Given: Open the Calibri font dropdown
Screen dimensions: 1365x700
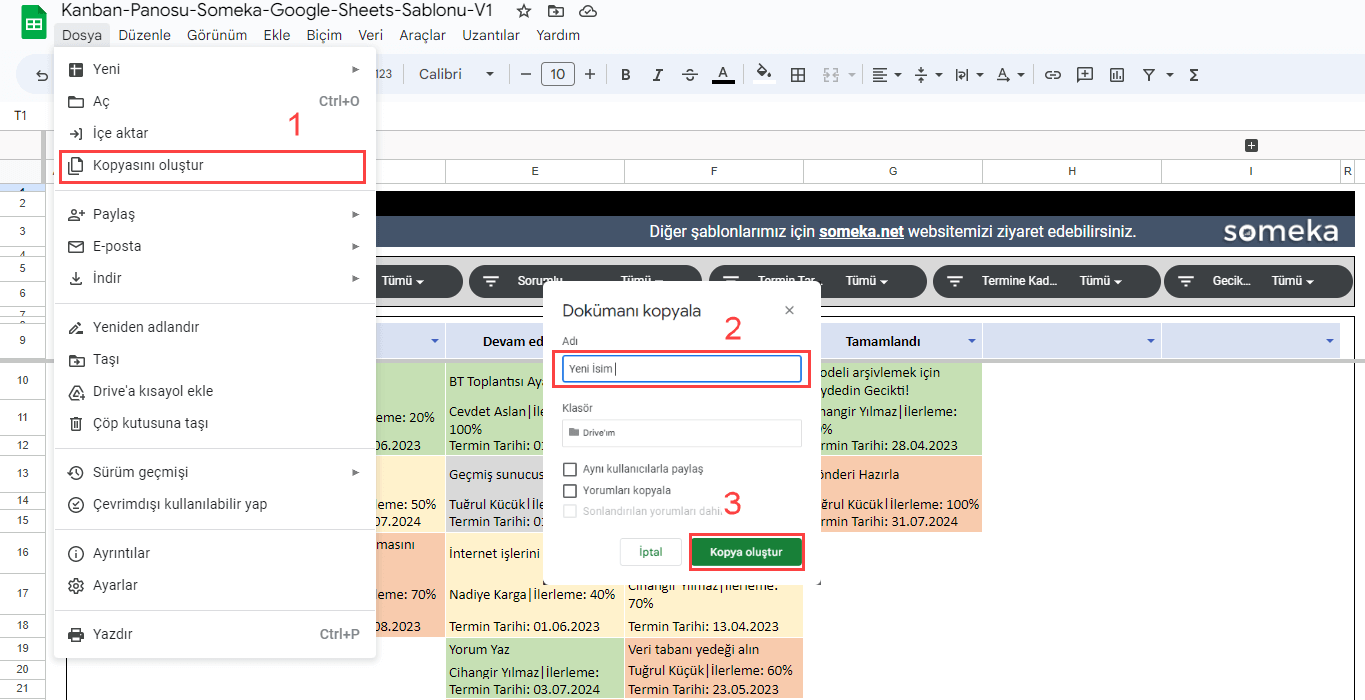Looking at the screenshot, I should [x=456, y=75].
